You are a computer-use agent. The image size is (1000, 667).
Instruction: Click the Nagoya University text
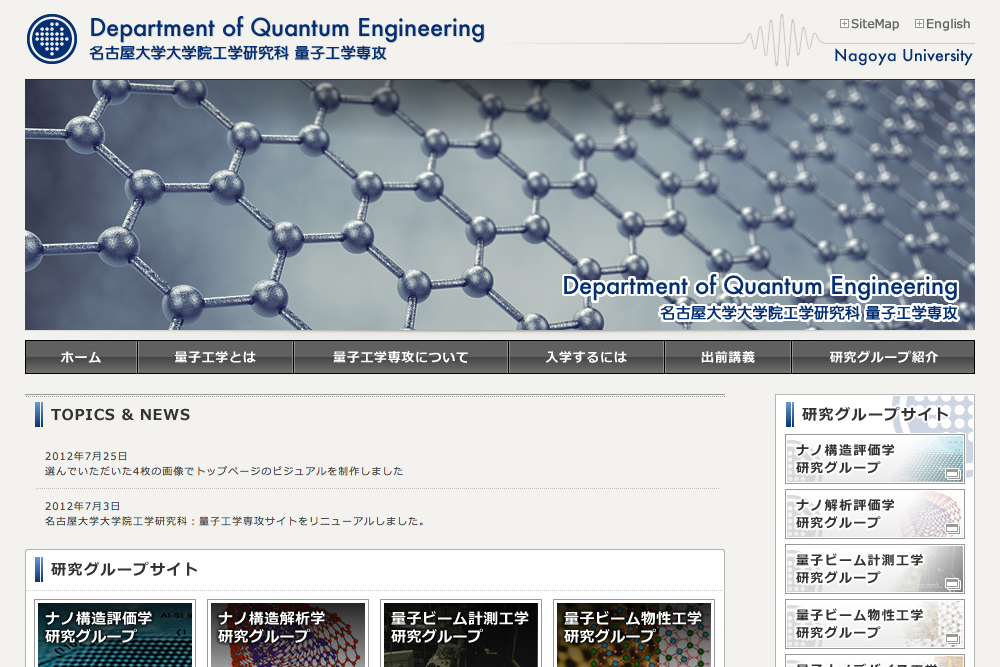[903, 56]
